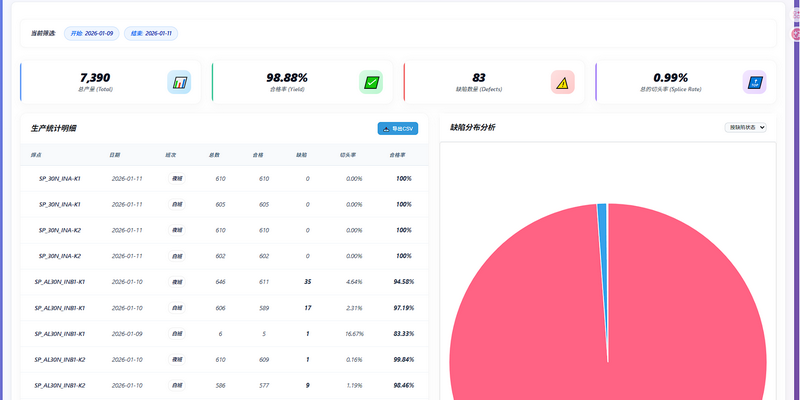The image size is (800, 400).
Task: Click the defect count cell showing 17
Action: (307, 308)
